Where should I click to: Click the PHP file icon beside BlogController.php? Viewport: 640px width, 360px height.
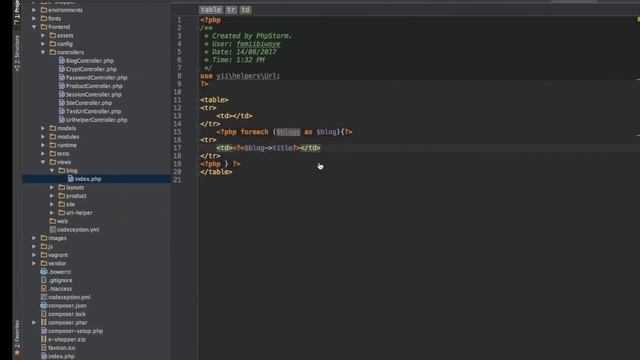pyautogui.click(x=62, y=60)
